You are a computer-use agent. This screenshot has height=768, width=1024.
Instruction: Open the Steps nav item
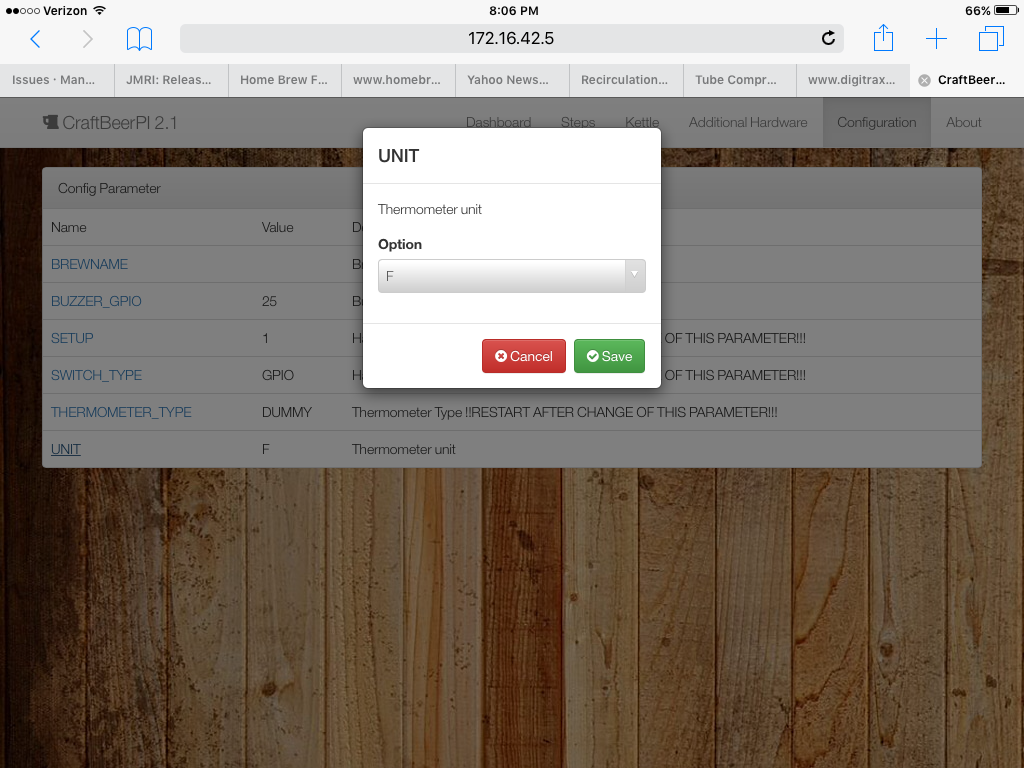point(578,123)
